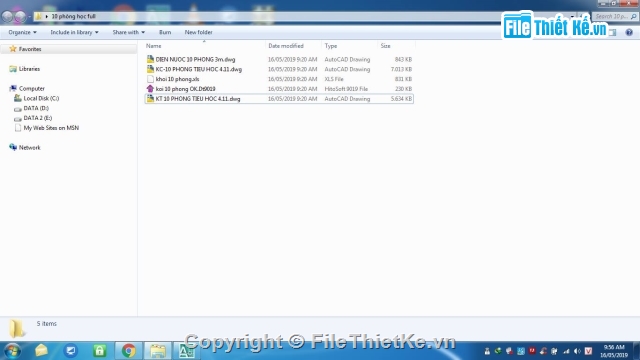Open the green lock app on taskbar

click(100, 351)
